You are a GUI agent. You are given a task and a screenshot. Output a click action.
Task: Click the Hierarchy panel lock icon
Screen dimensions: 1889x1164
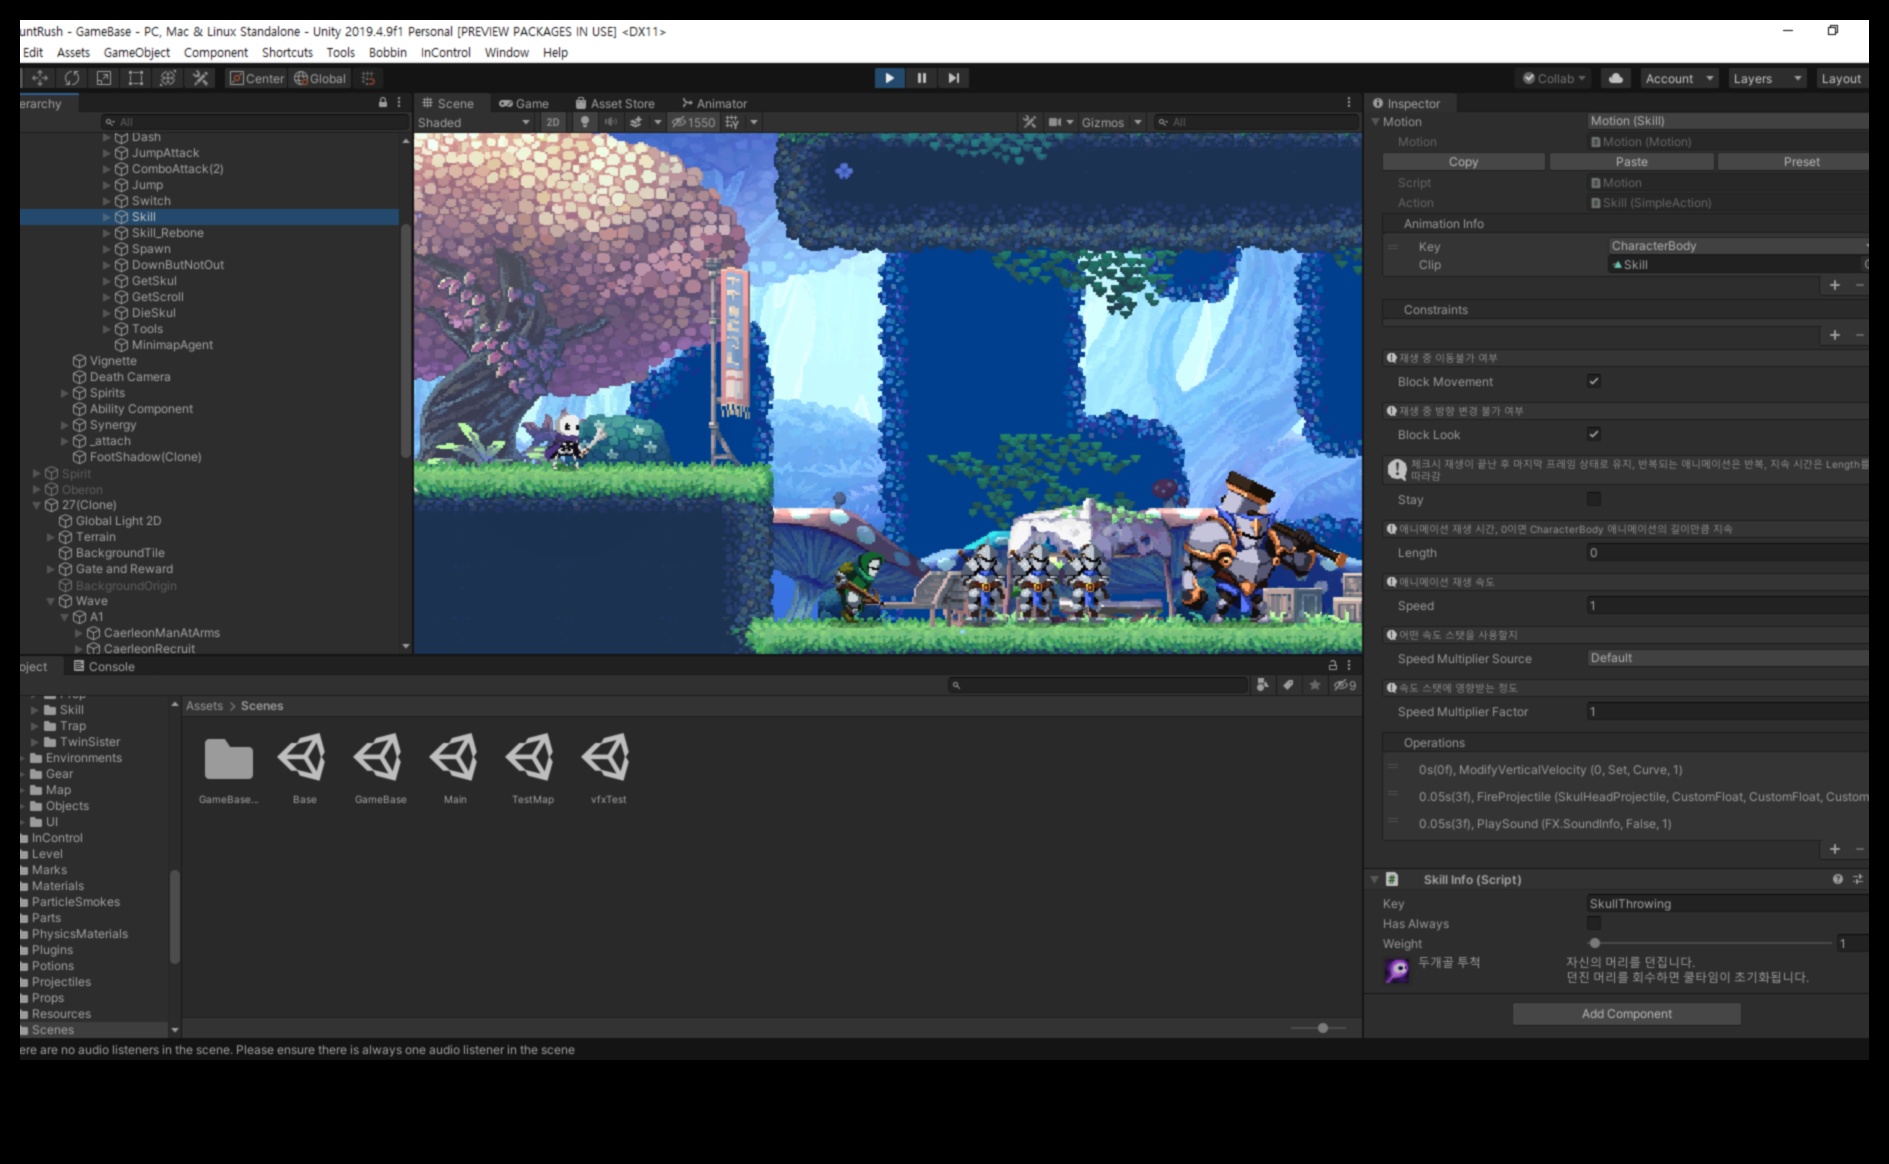click(x=382, y=103)
